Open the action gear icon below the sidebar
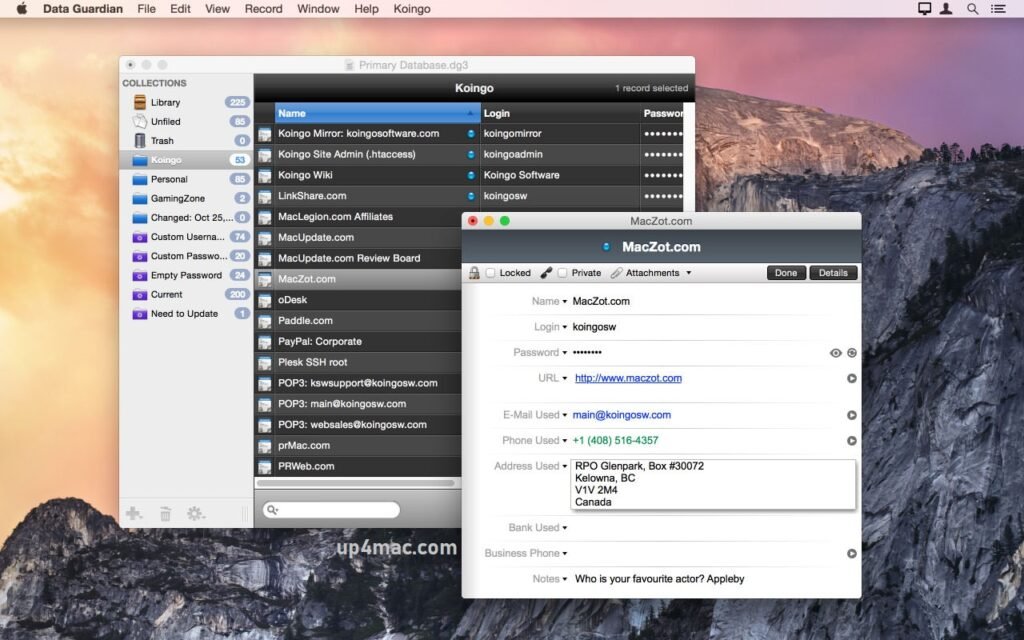 tap(196, 511)
